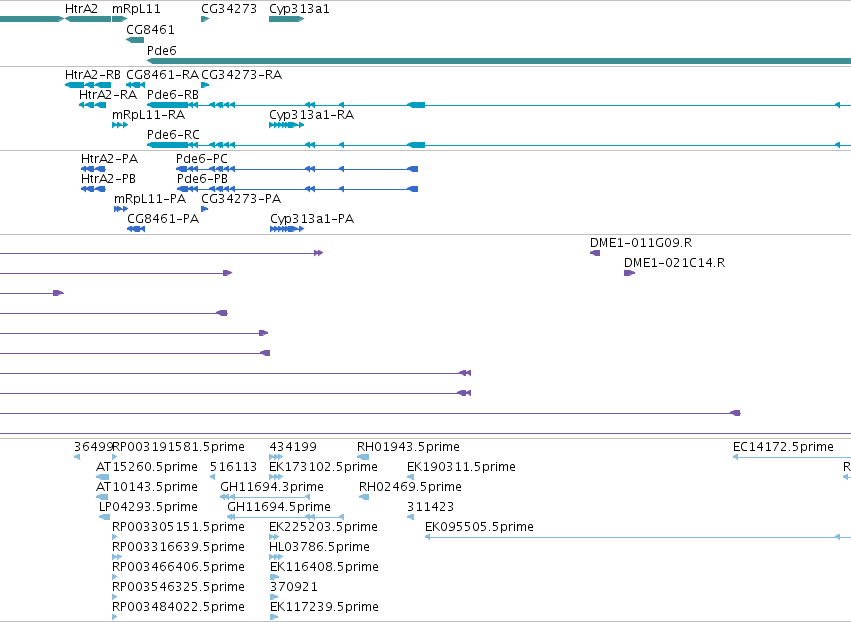Click EK095505.5prime EST label

tap(479, 527)
